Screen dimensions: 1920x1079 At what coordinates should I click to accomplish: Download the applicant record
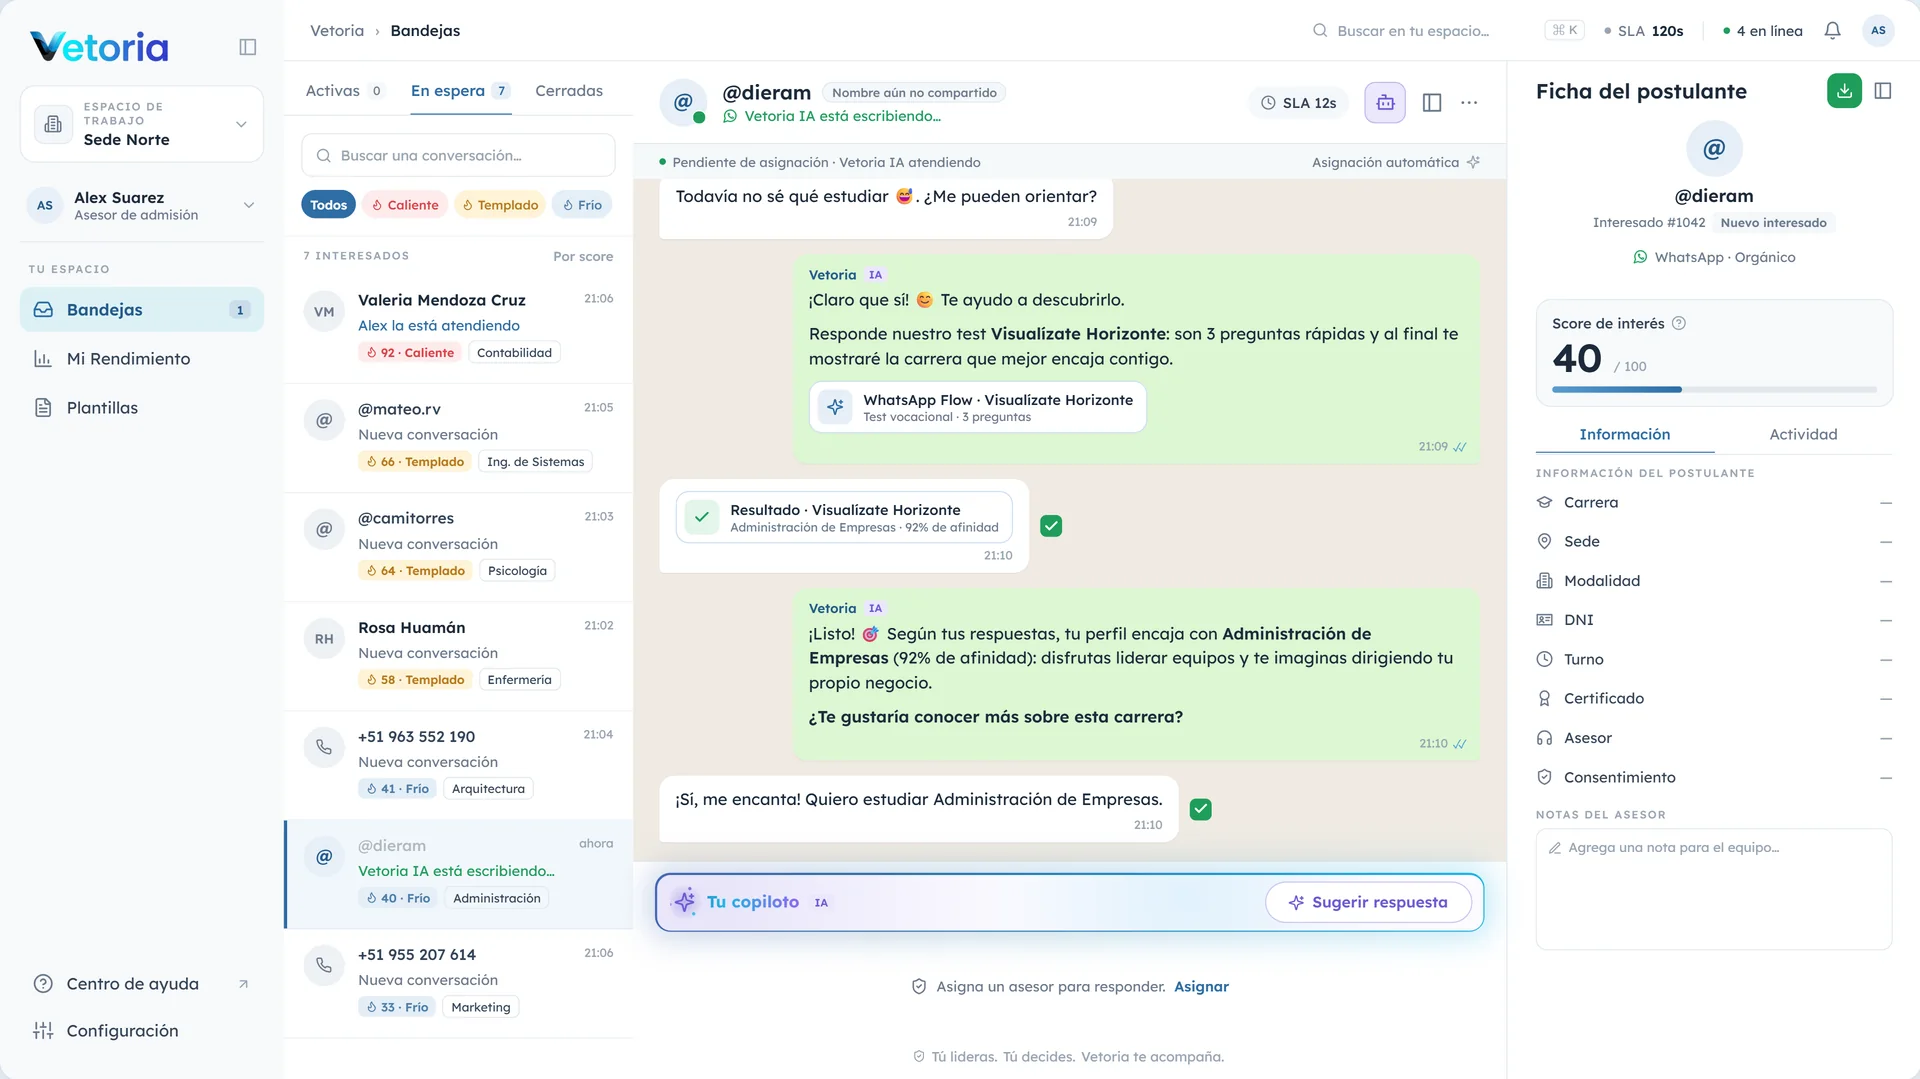[x=1844, y=91]
